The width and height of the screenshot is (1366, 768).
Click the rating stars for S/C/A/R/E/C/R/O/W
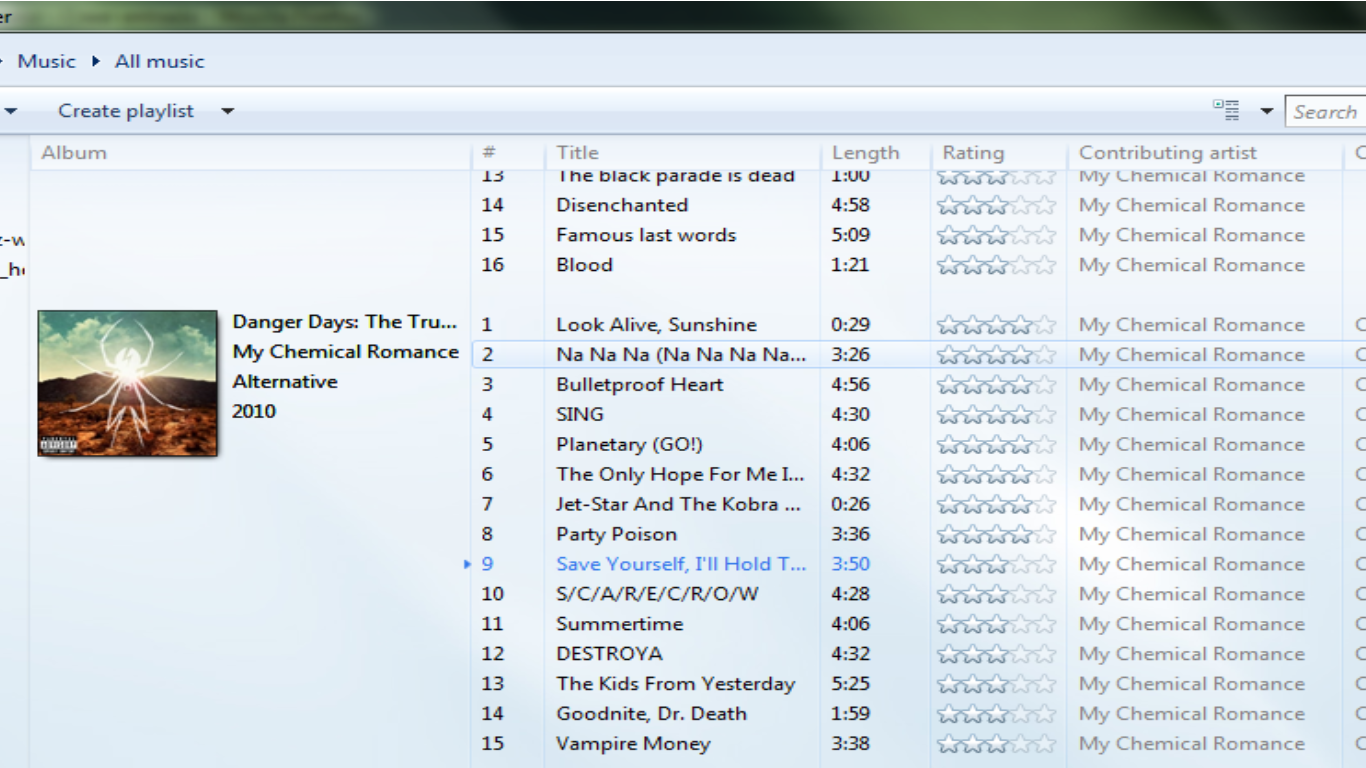996,594
